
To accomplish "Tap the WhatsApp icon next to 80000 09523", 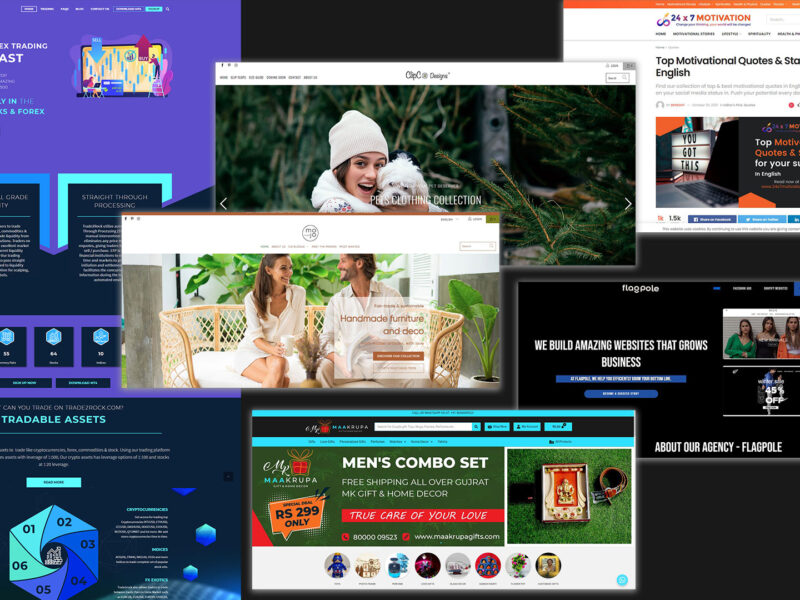I will click(346, 537).
